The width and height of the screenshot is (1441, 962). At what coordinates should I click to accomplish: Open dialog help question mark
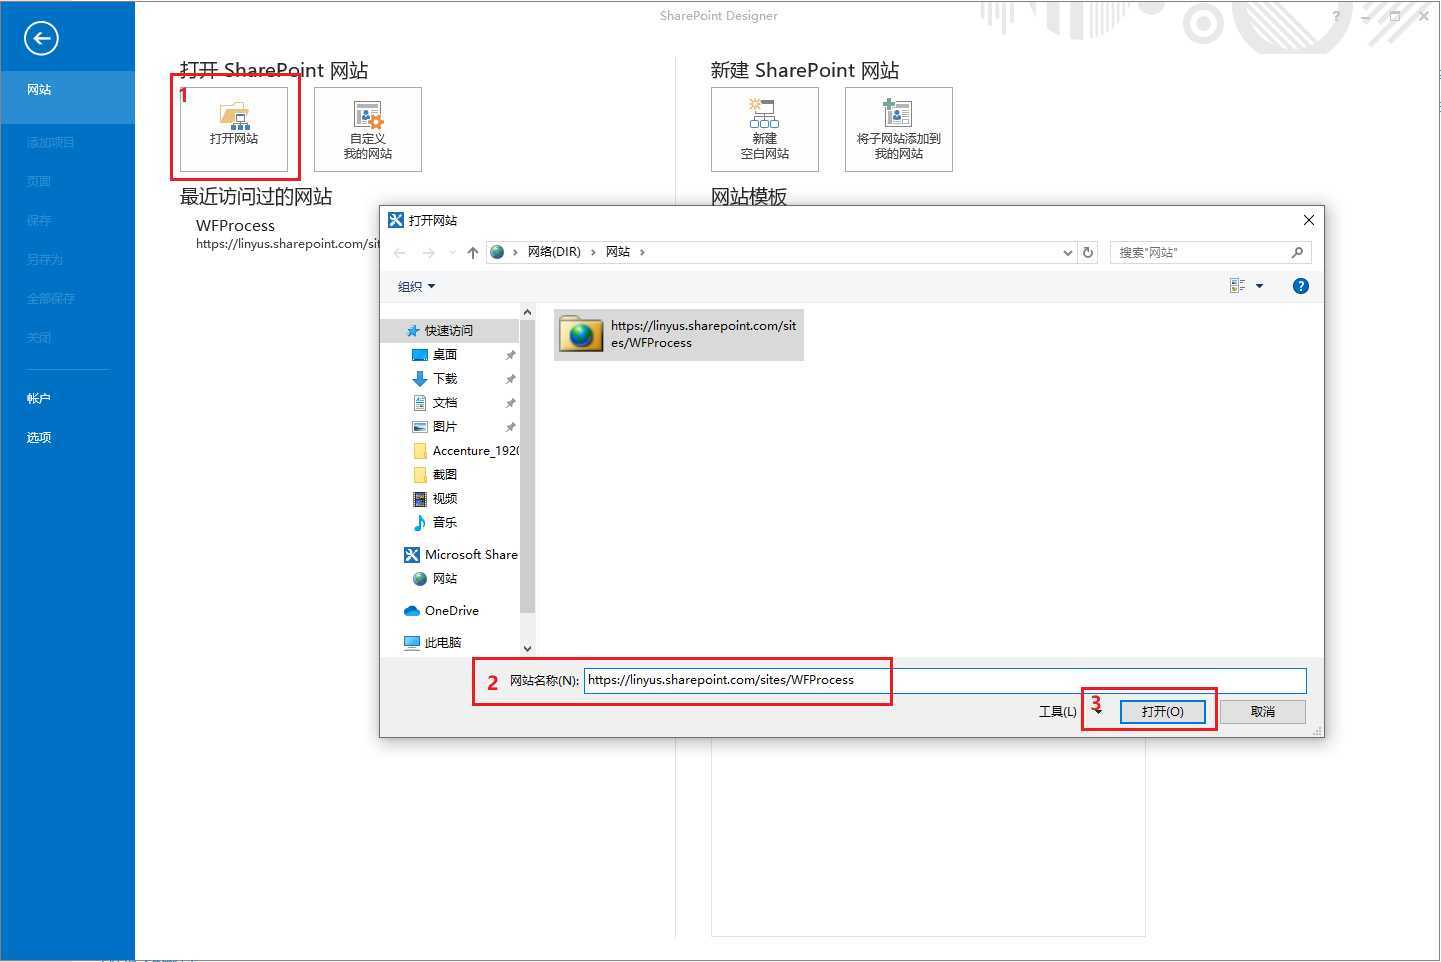[1300, 286]
